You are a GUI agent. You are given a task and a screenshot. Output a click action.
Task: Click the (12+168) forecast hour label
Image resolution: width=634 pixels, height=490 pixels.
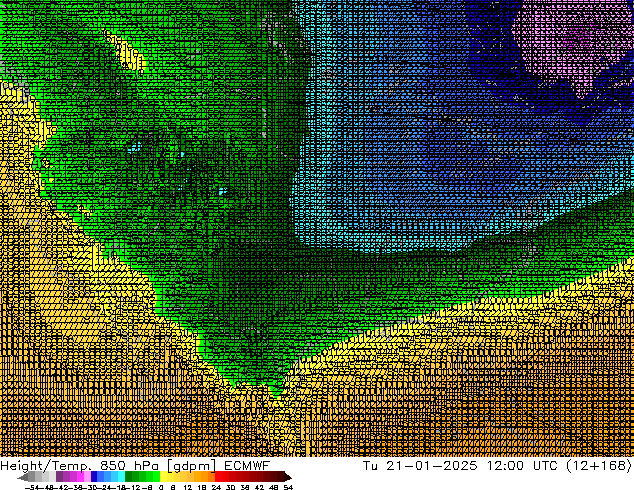599,465
